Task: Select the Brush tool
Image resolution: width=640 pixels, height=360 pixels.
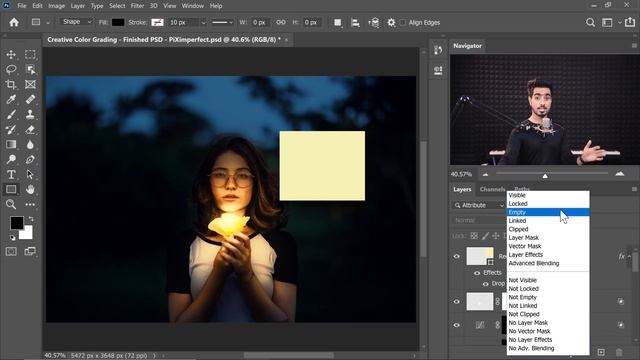Action: pyautogui.click(x=11, y=114)
